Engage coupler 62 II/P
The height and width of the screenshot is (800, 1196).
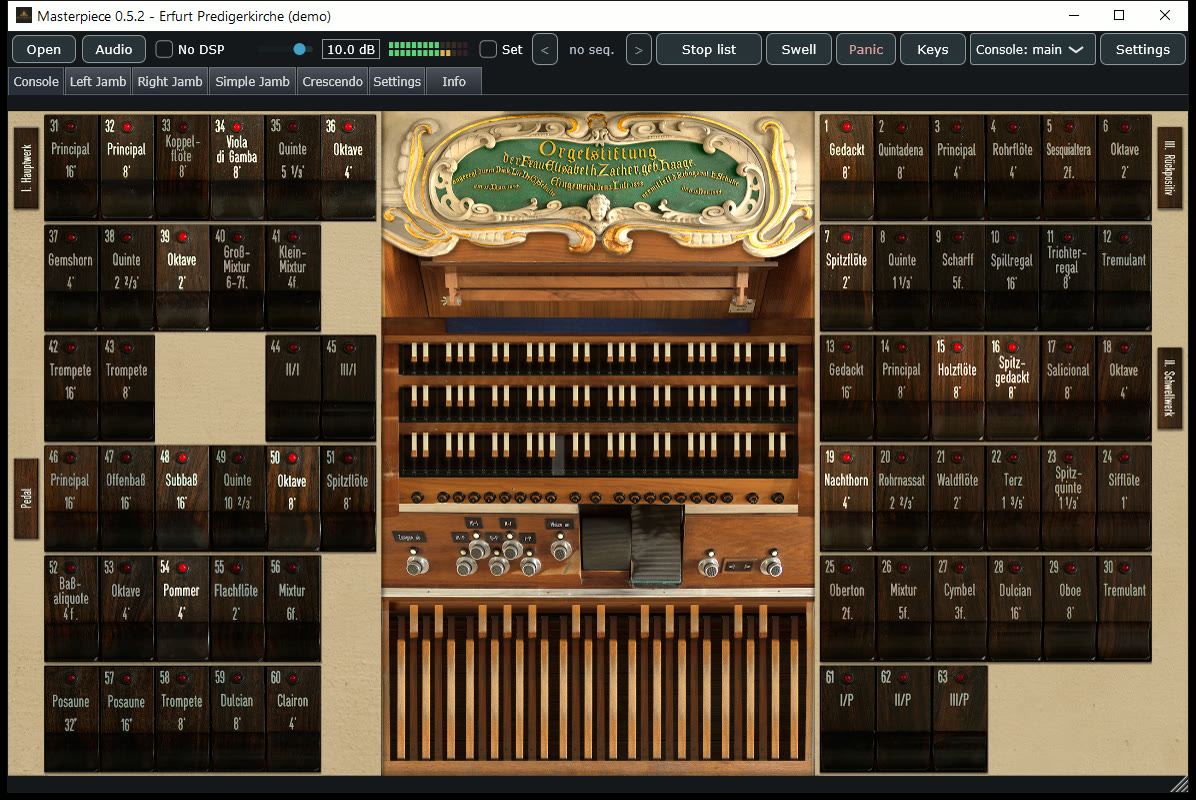[x=902, y=718]
